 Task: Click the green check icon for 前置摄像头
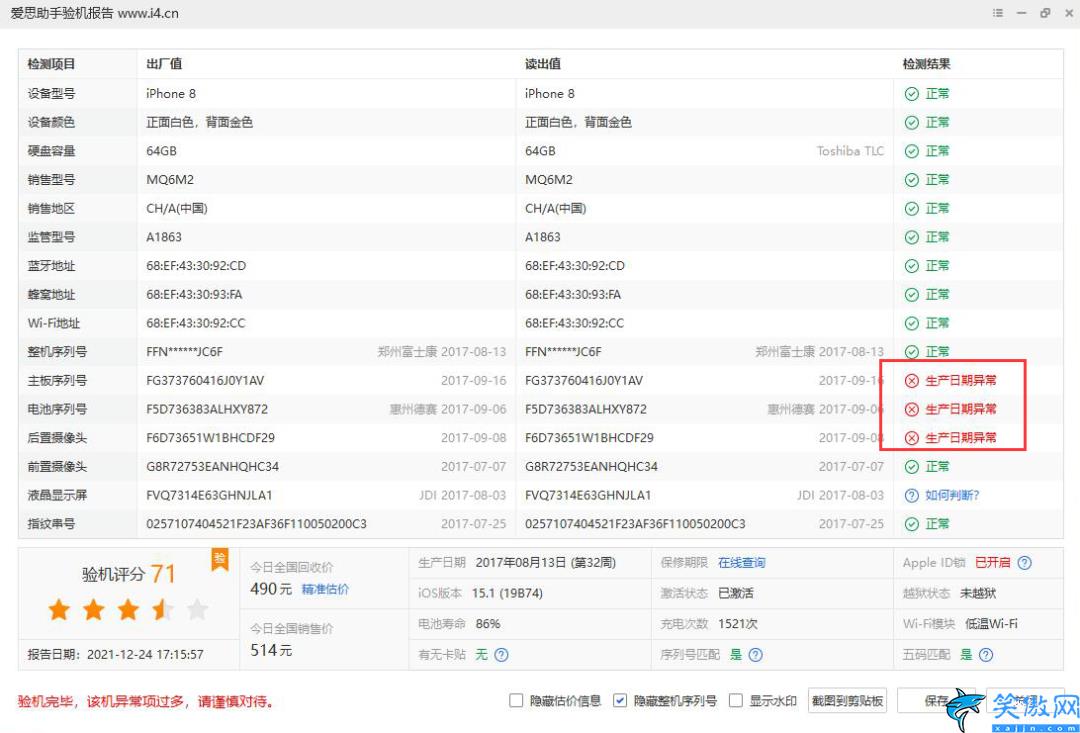tap(912, 467)
